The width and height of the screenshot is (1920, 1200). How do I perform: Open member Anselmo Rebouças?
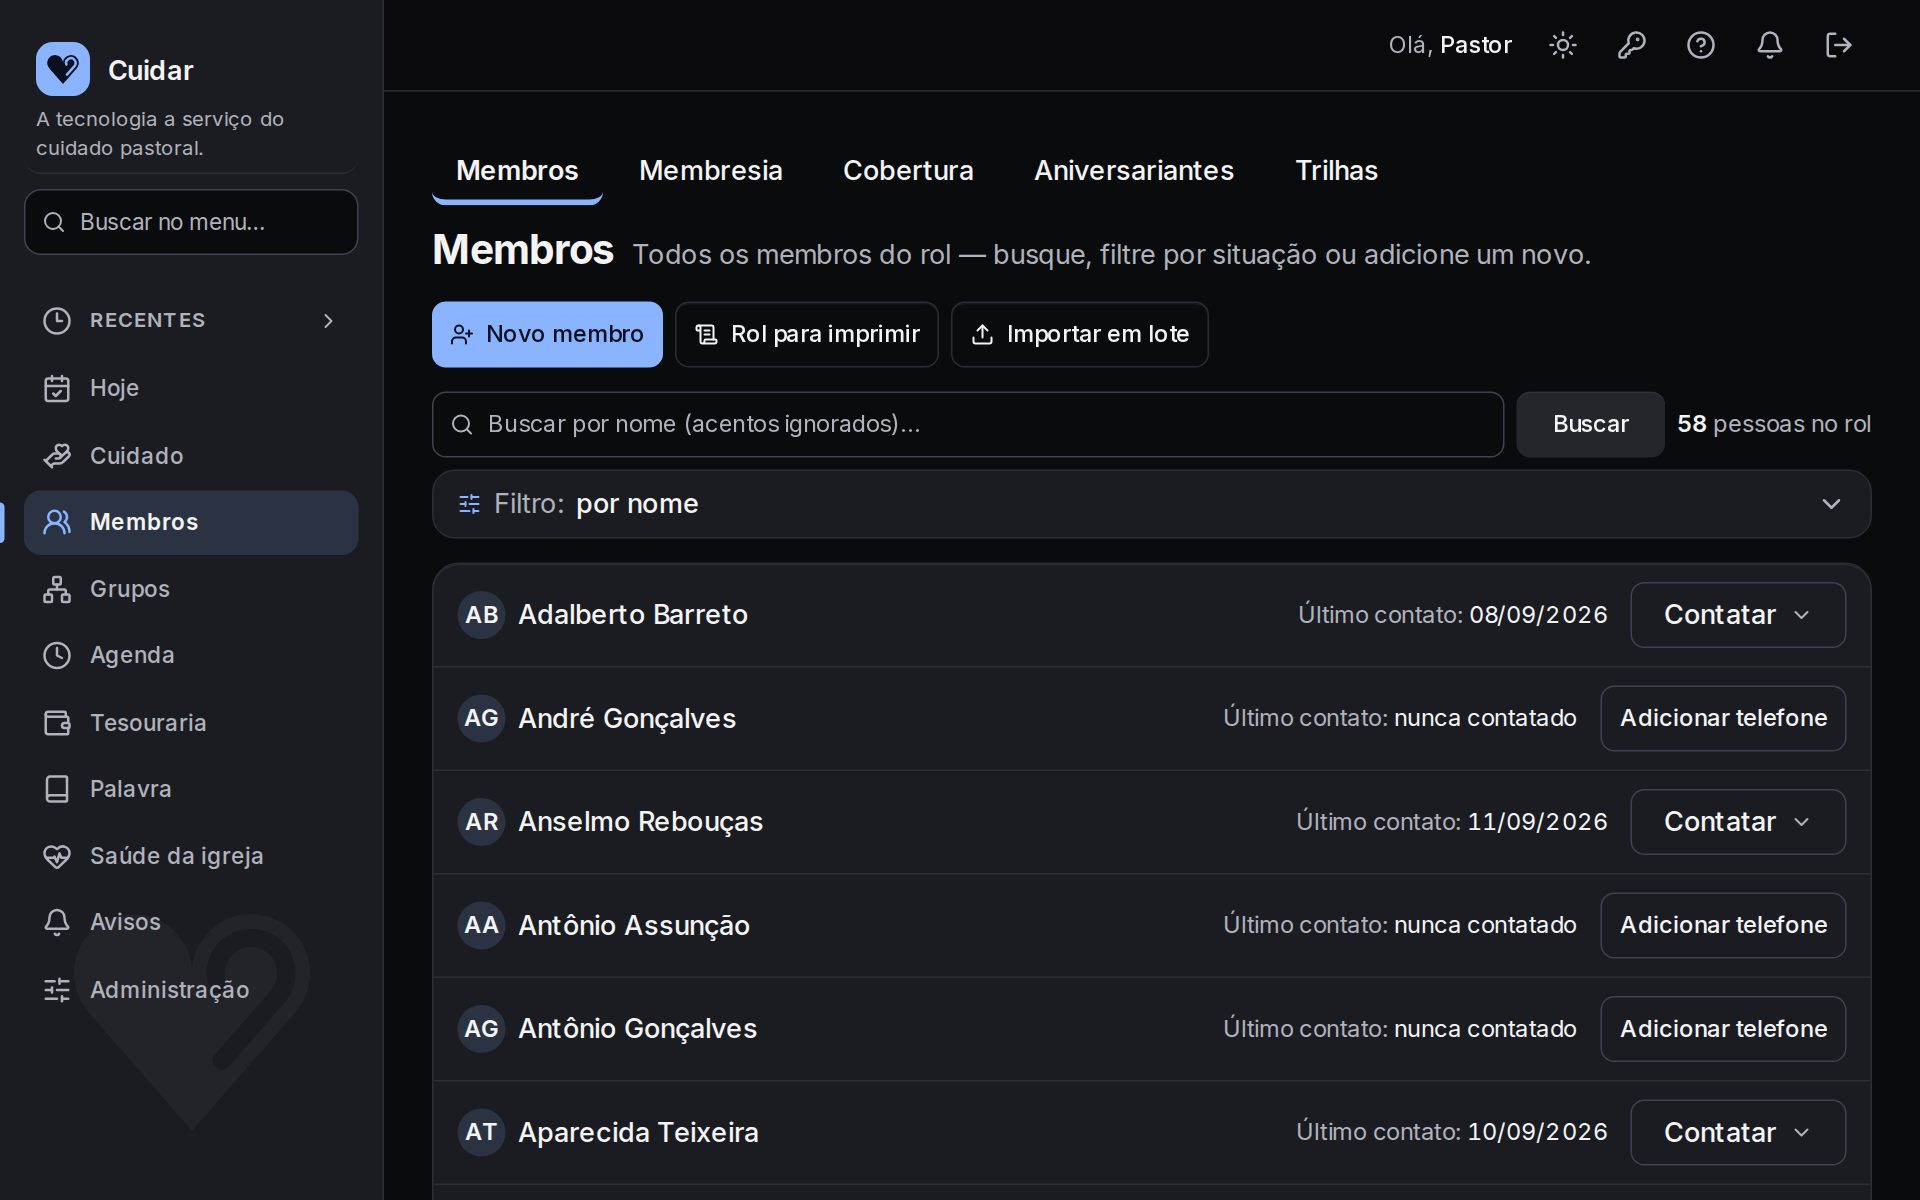tap(640, 822)
